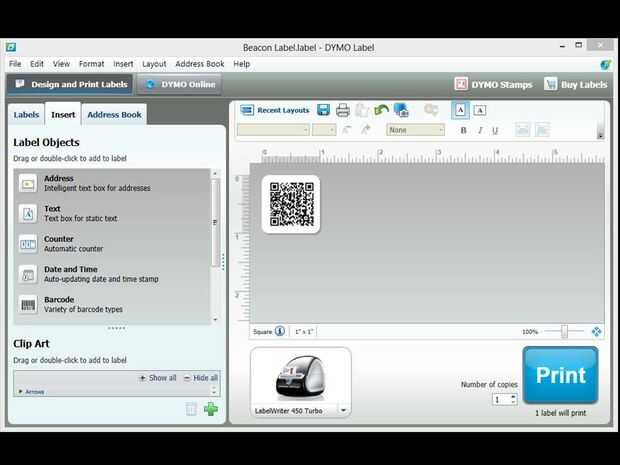The width and height of the screenshot is (620, 465).
Task: Click the zoom slider handle
Action: click(565, 331)
